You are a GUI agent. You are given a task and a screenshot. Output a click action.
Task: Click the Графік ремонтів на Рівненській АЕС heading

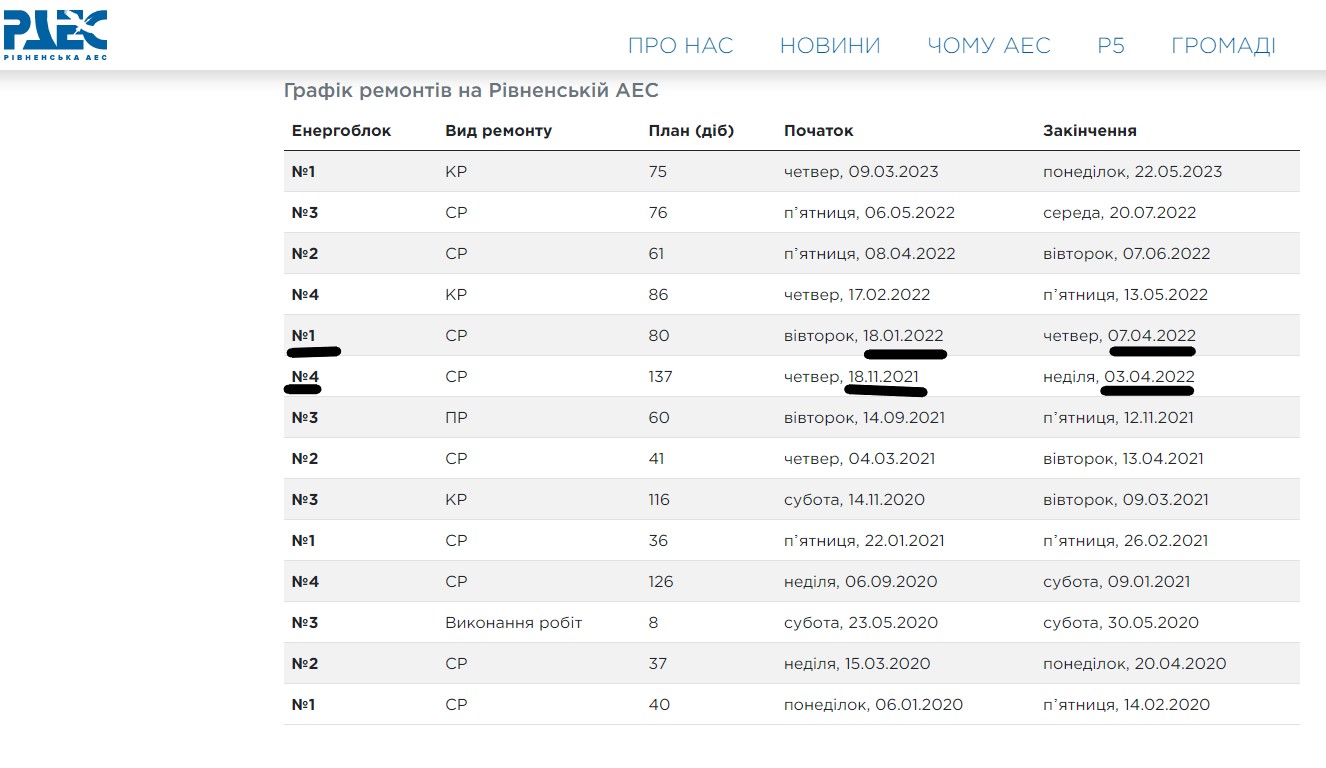pos(471,91)
